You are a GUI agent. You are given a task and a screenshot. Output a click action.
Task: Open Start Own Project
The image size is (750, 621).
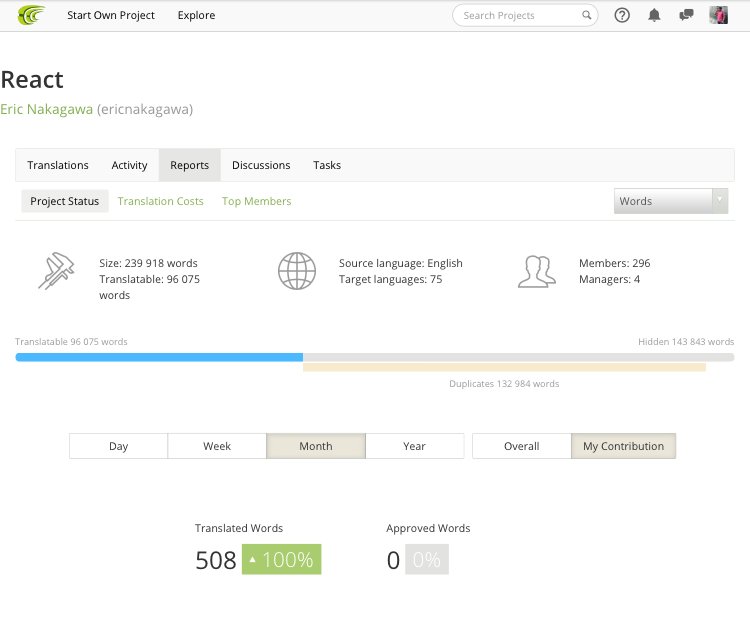click(110, 15)
